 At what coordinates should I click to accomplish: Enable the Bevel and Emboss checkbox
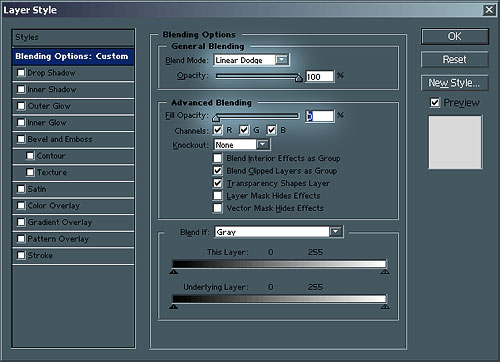(x=21, y=139)
